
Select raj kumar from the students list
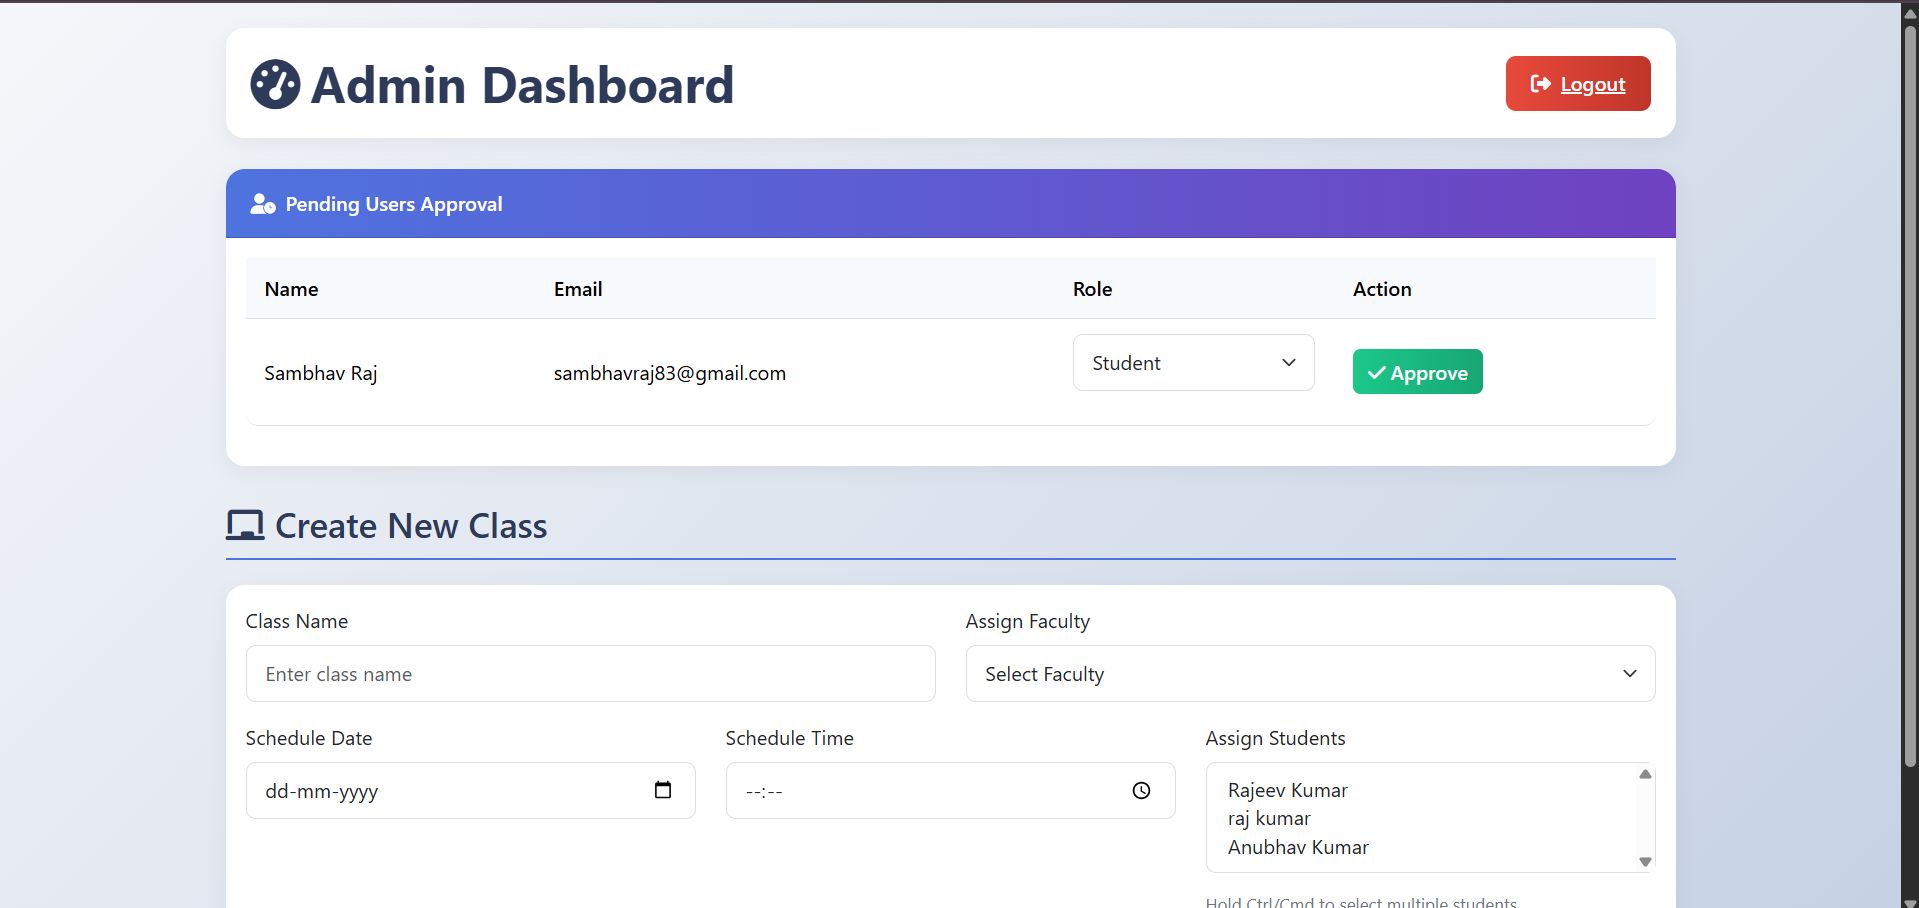coord(1270,818)
